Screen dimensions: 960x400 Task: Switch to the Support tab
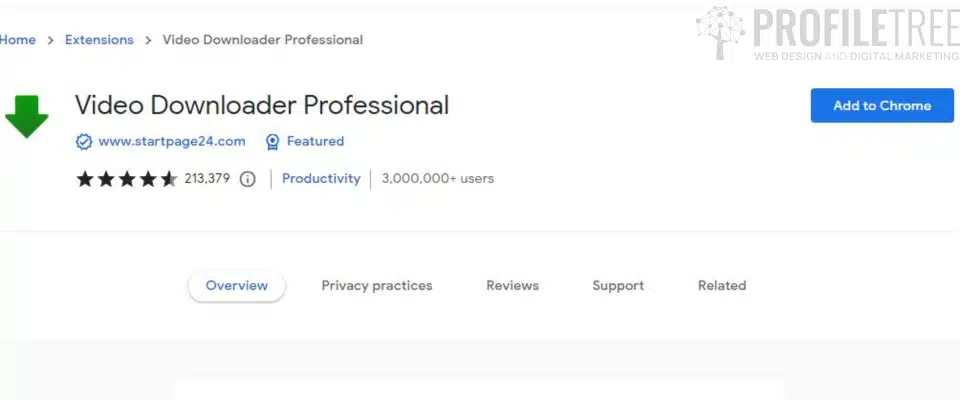pyautogui.click(x=618, y=286)
